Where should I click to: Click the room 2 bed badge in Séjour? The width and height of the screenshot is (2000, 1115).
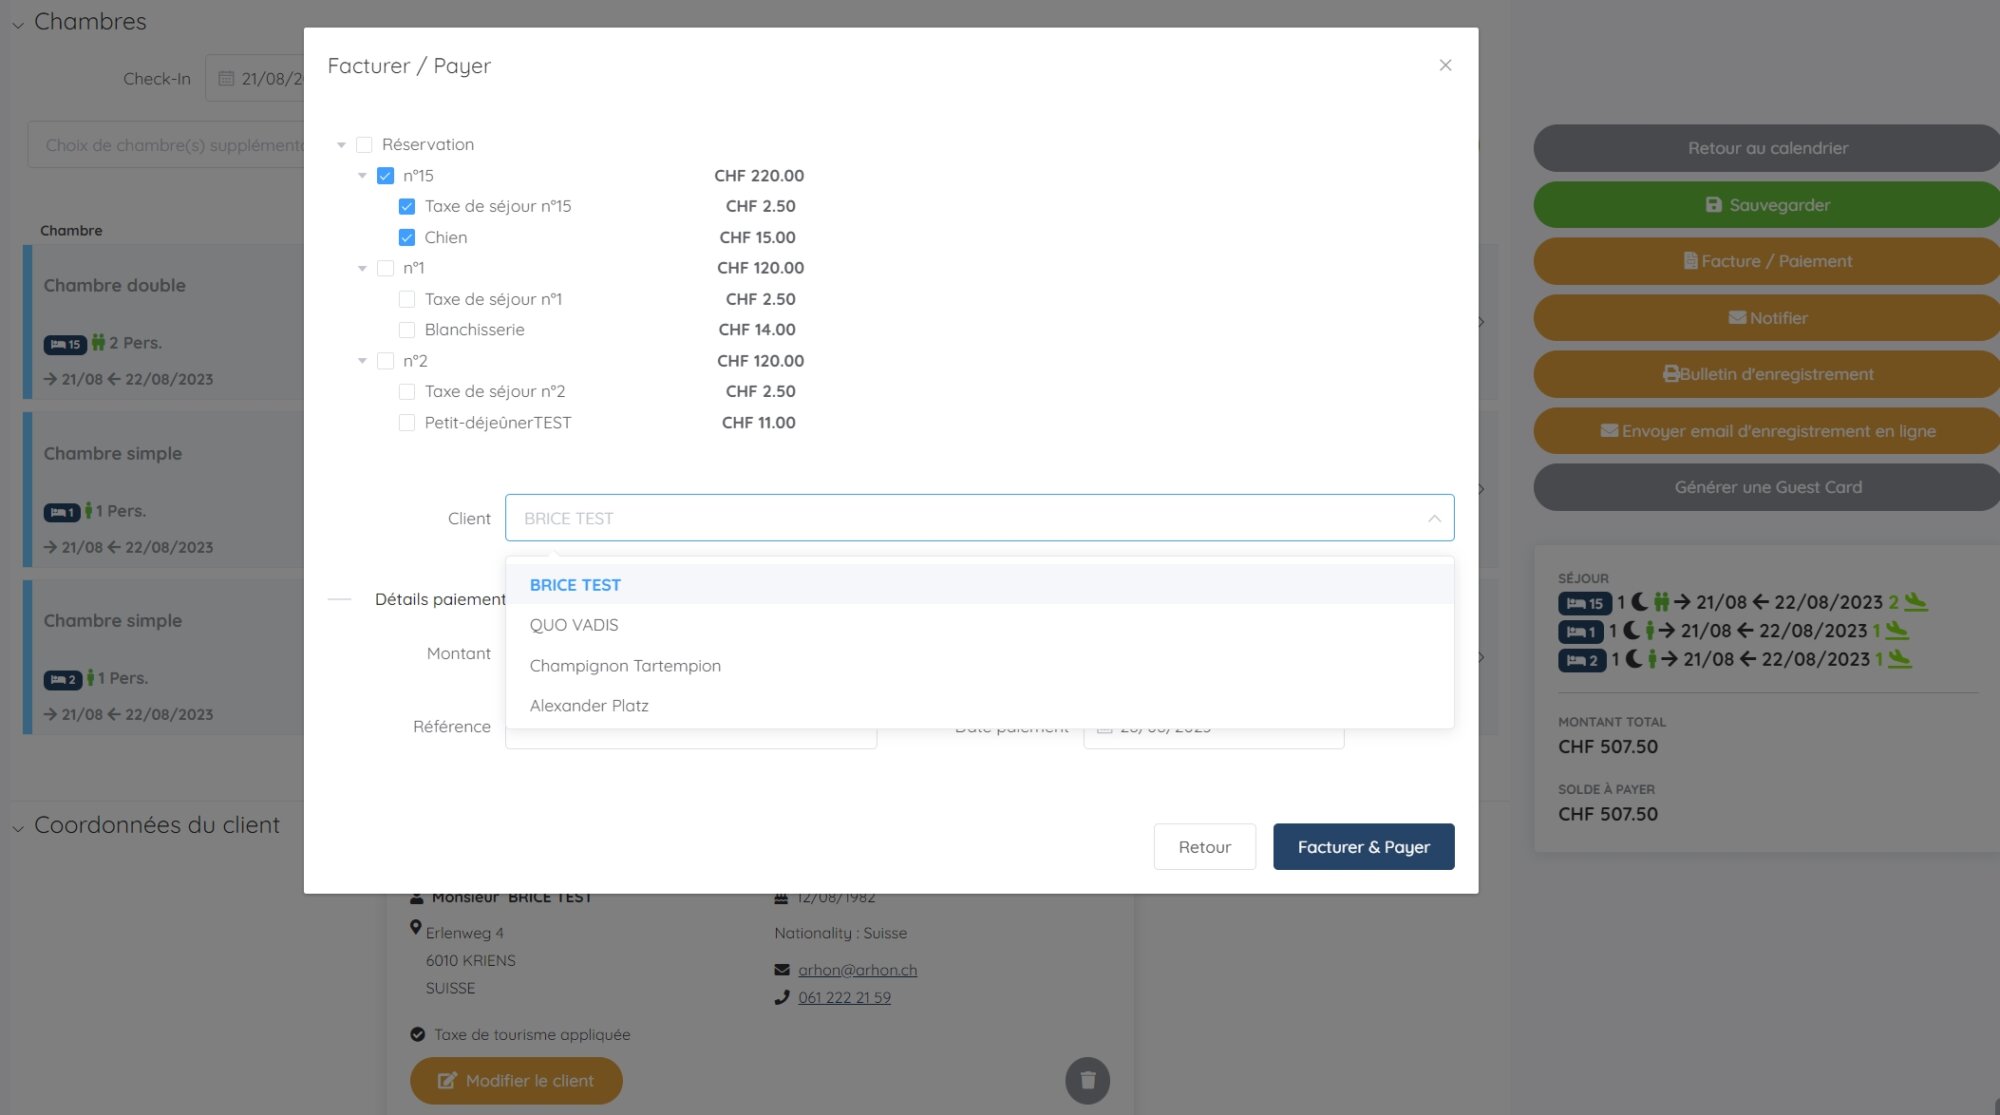pyautogui.click(x=1581, y=660)
